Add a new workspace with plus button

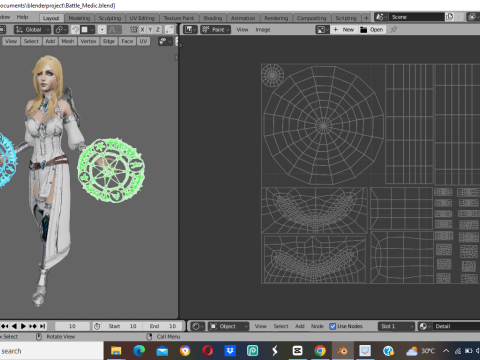(x=366, y=18)
